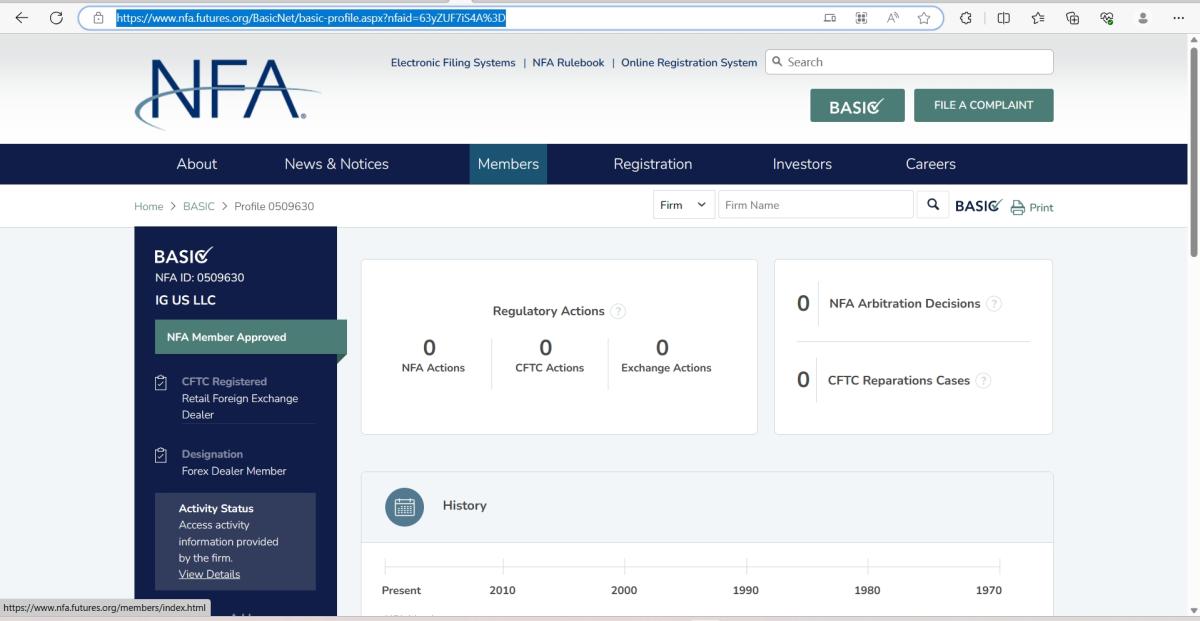
Task: Expand the Firm search type dropdown
Action: (x=683, y=205)
